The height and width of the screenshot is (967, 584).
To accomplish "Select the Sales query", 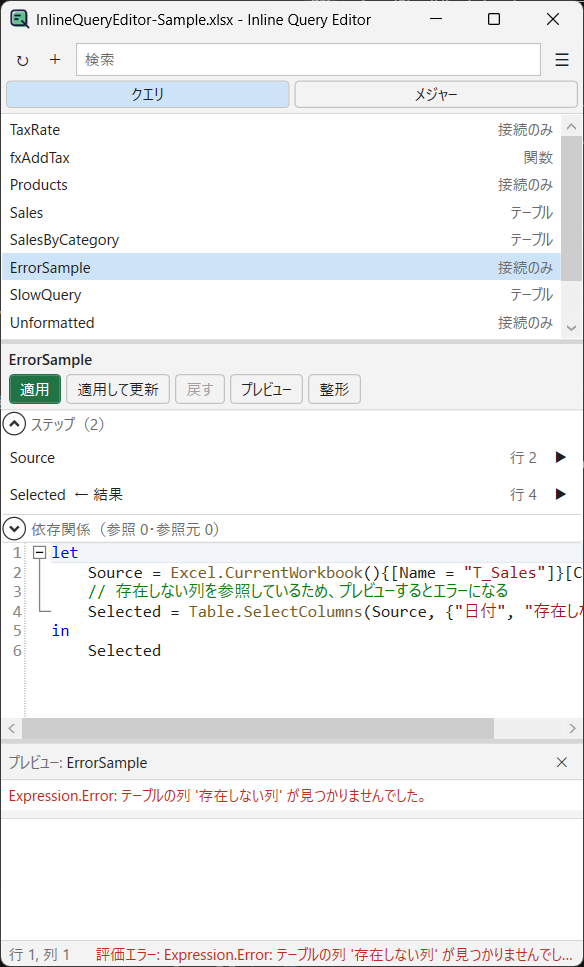I will pyautogui.click(x=281, y=213).
